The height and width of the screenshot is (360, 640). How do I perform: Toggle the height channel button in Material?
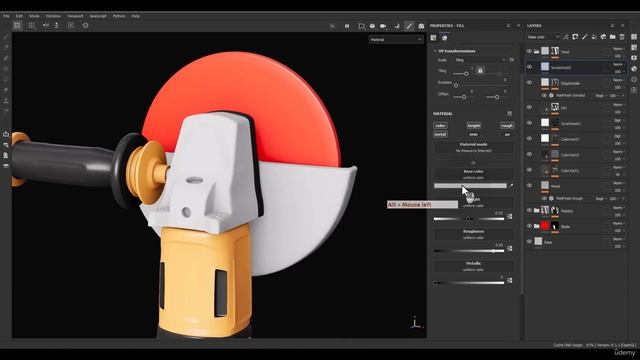tap(473, 126)
